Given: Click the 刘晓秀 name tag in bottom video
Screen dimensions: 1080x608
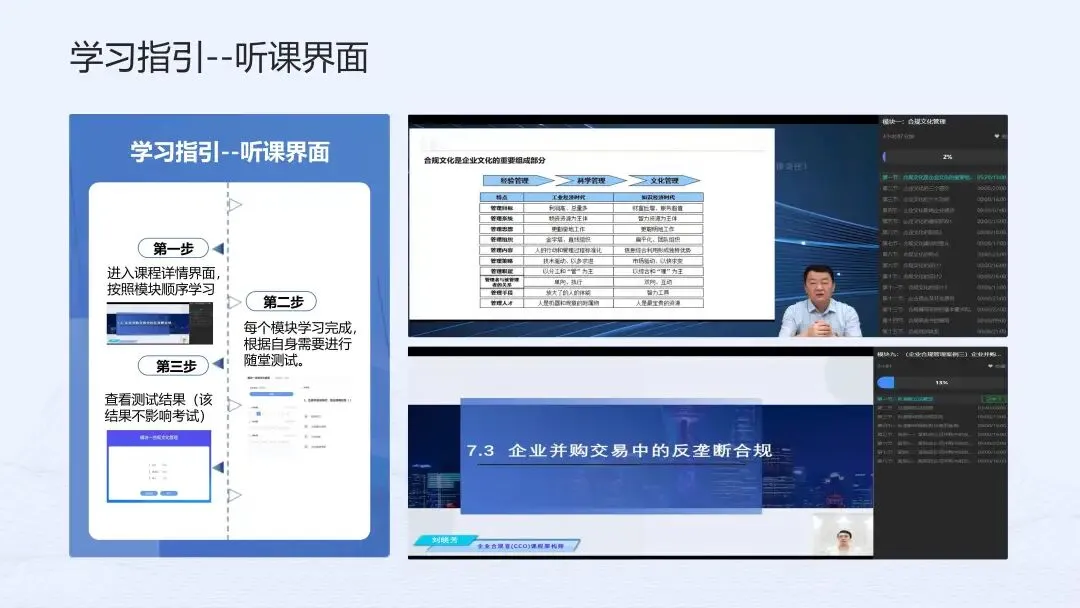Looking at the screenshot, I should click(444, 540).
